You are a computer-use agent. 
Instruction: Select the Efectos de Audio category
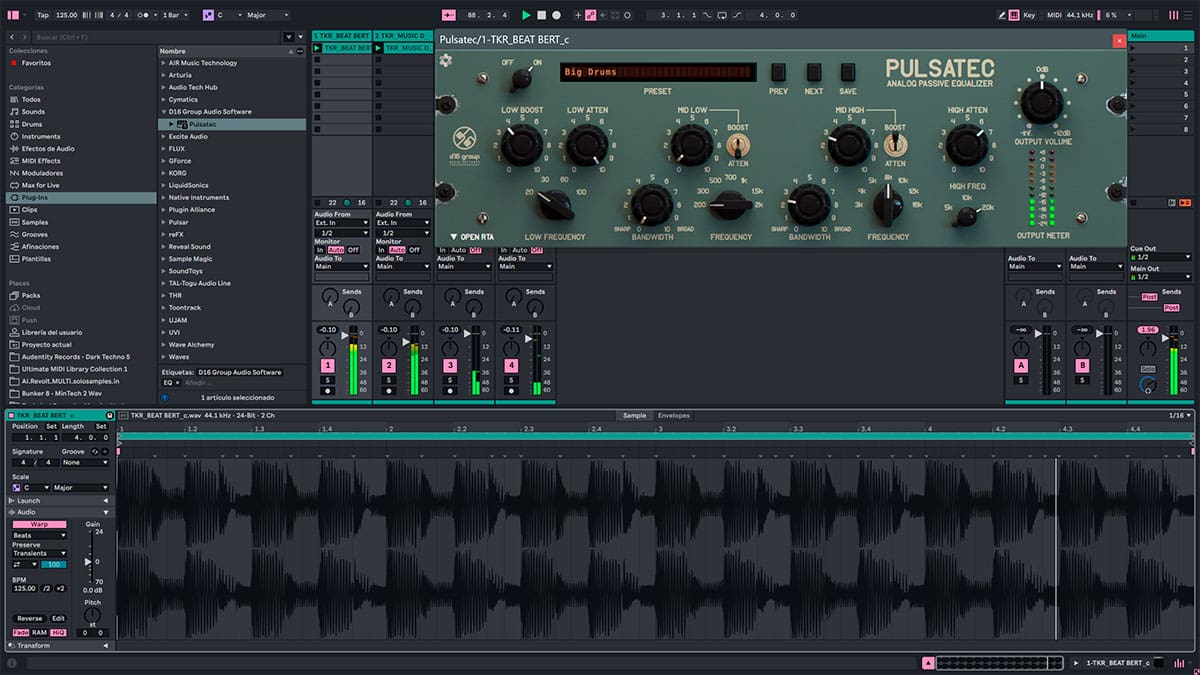(x=48, y=149)
